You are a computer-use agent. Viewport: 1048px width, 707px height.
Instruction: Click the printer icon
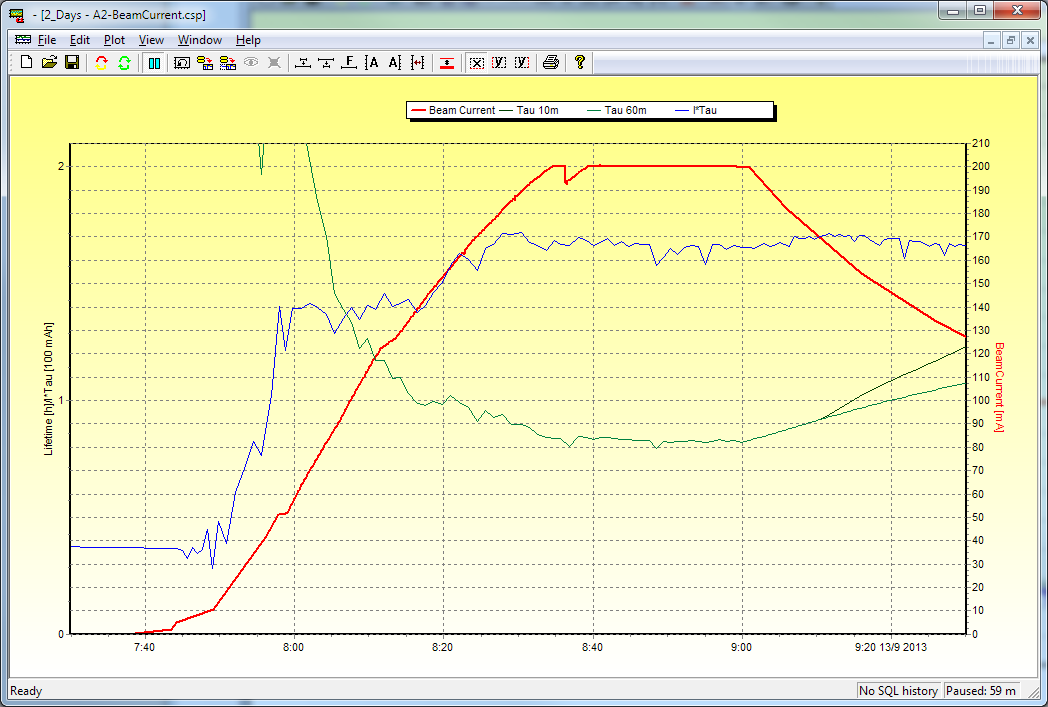coord(550,62)
